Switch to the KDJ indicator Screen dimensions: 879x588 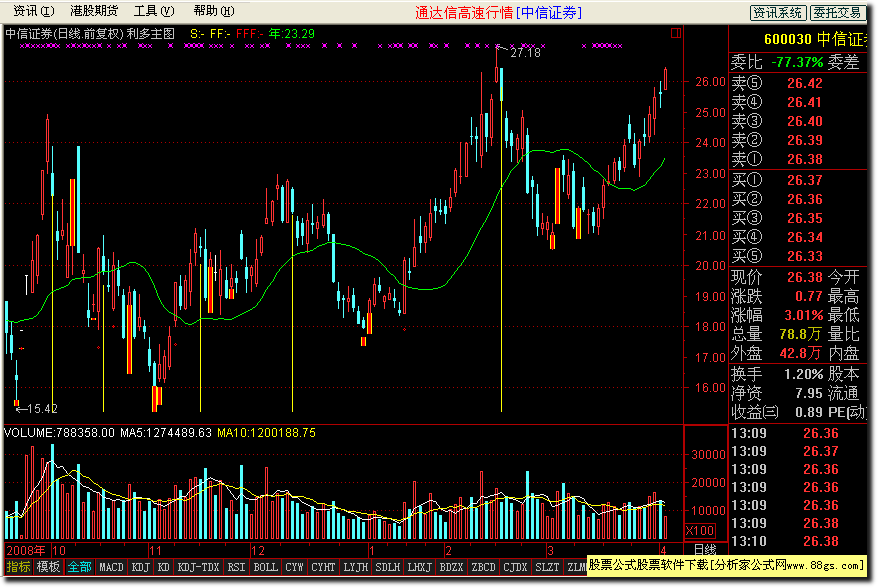click(140, 567)
